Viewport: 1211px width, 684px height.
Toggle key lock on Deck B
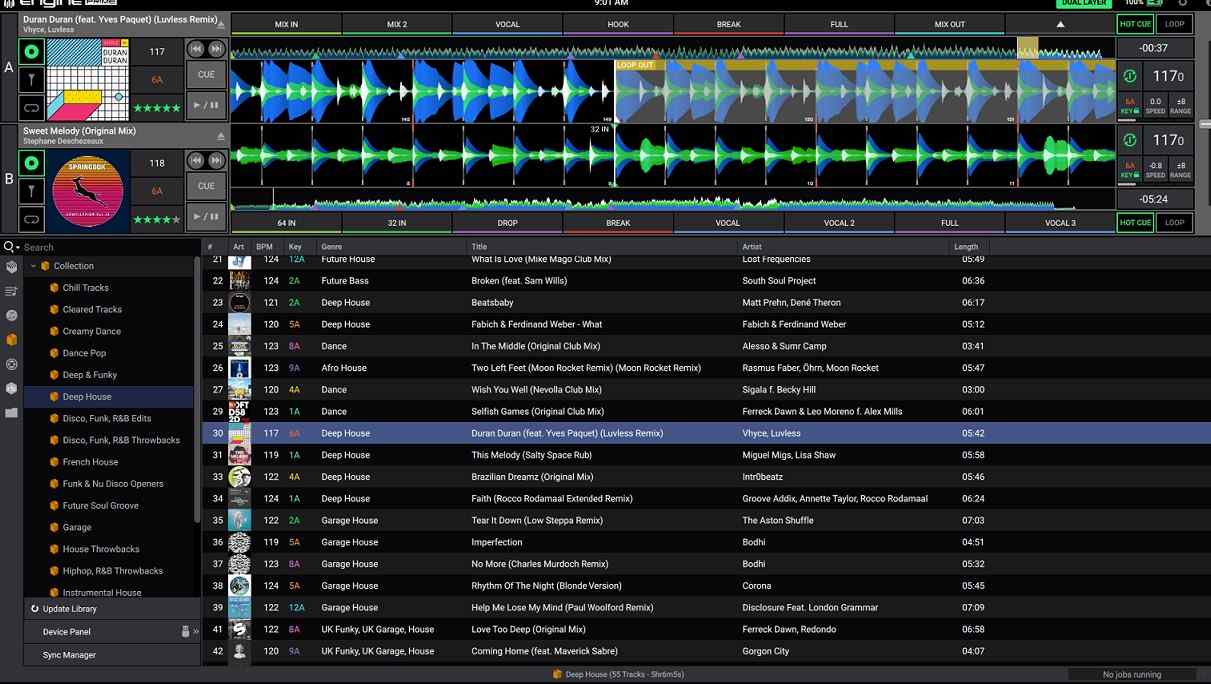click(1130, 170)
